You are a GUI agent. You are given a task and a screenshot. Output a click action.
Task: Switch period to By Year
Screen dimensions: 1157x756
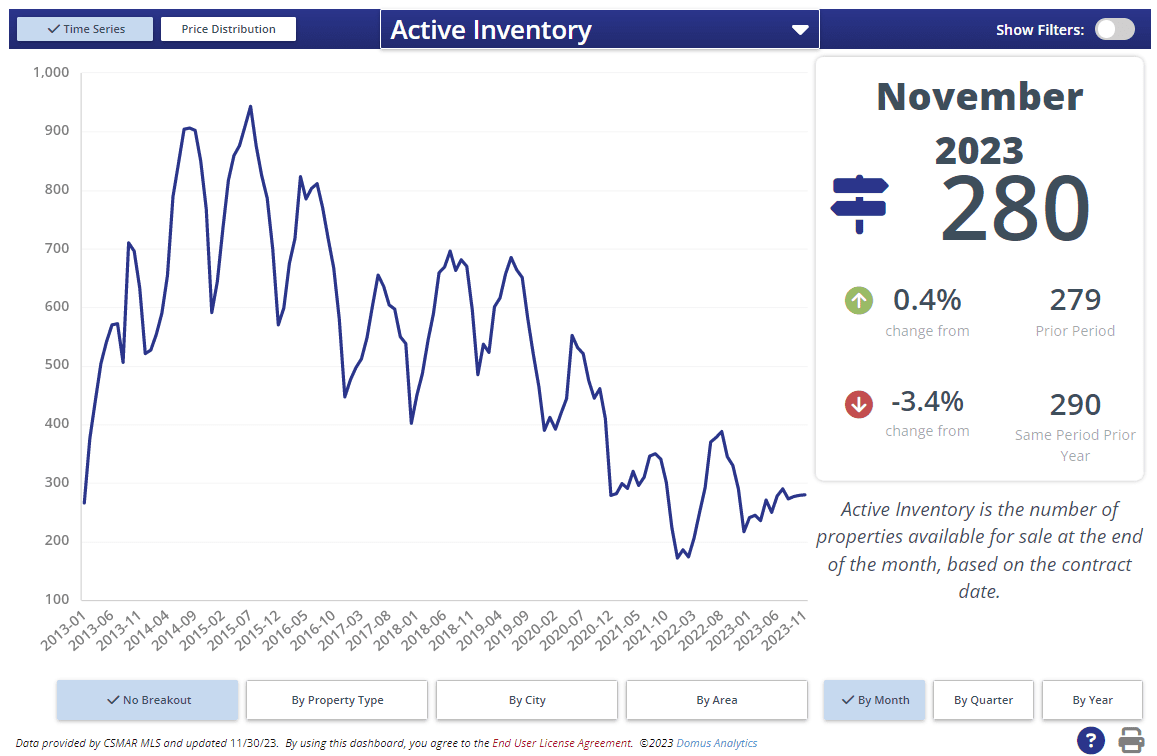point(1092,700)
